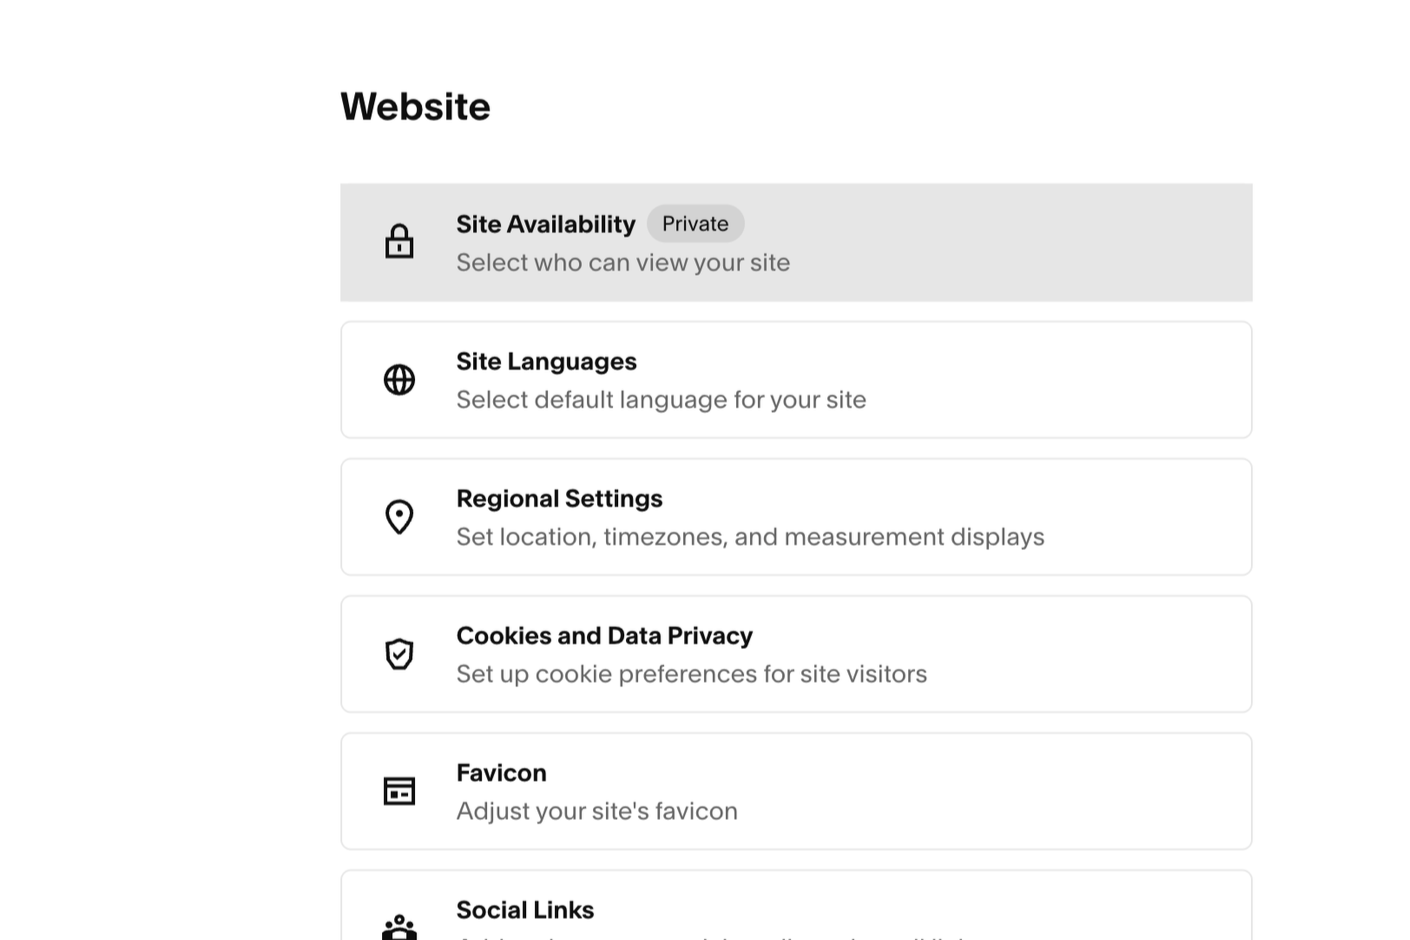Click 'Set location, timezones, and measurement displays' text
Screen dimensions: 1410x940
[x=750, y=537]
